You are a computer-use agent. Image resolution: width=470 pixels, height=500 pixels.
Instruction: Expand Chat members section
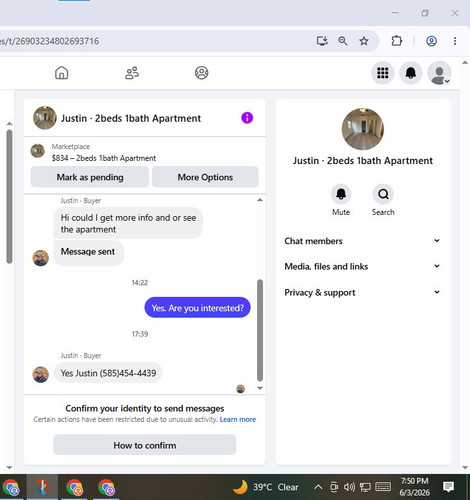363,241
